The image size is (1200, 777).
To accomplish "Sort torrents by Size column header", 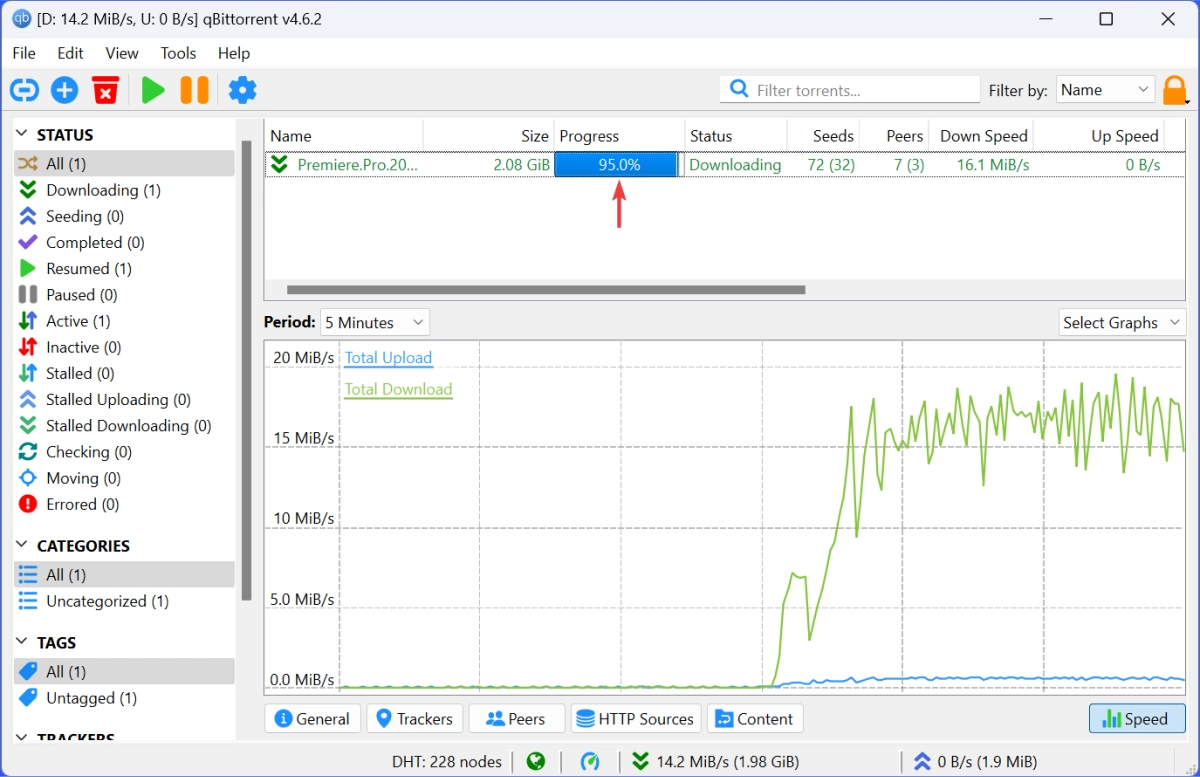I will click(x=489, y=136).
